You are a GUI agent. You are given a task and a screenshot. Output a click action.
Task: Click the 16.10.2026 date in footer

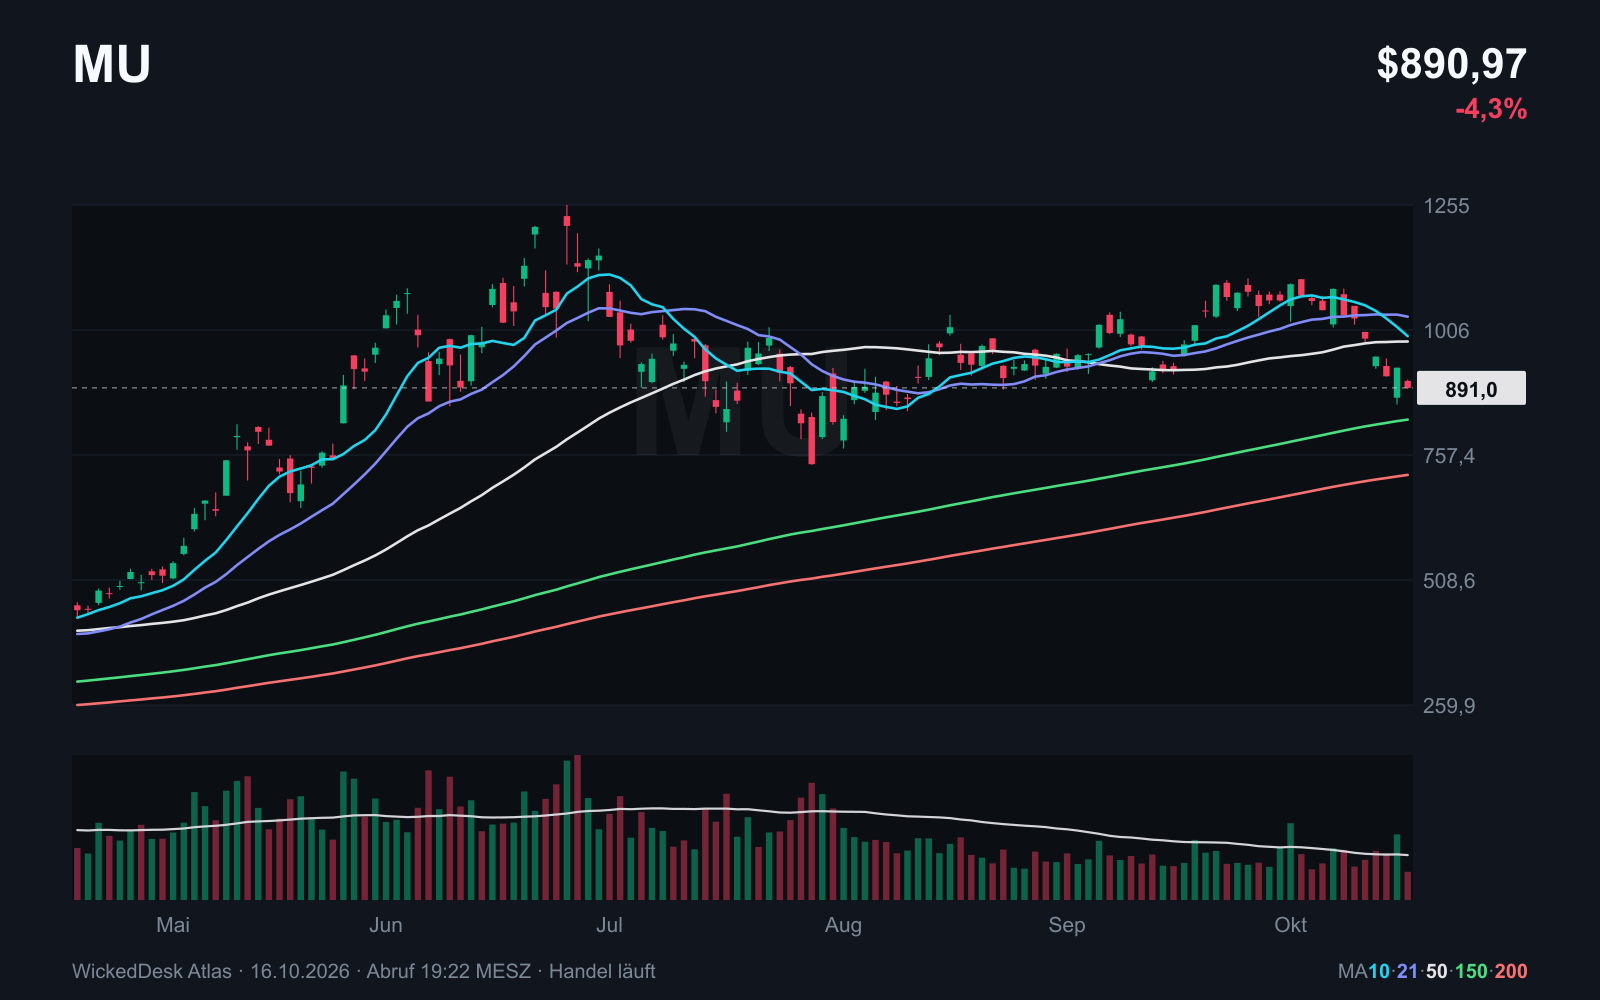pyautogui.click(x=300, y=971)
